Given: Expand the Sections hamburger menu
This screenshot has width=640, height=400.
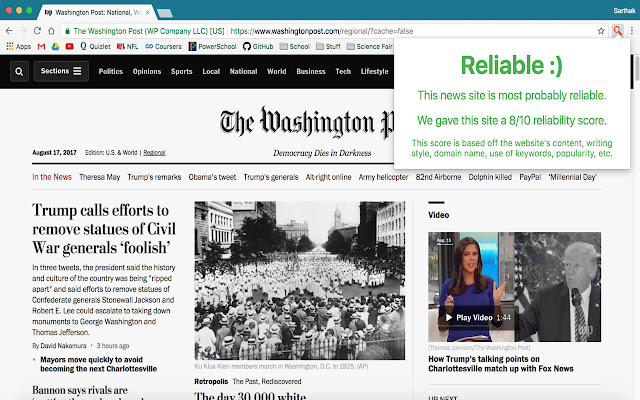Looking at the screenshot, I should pos(61,71).
